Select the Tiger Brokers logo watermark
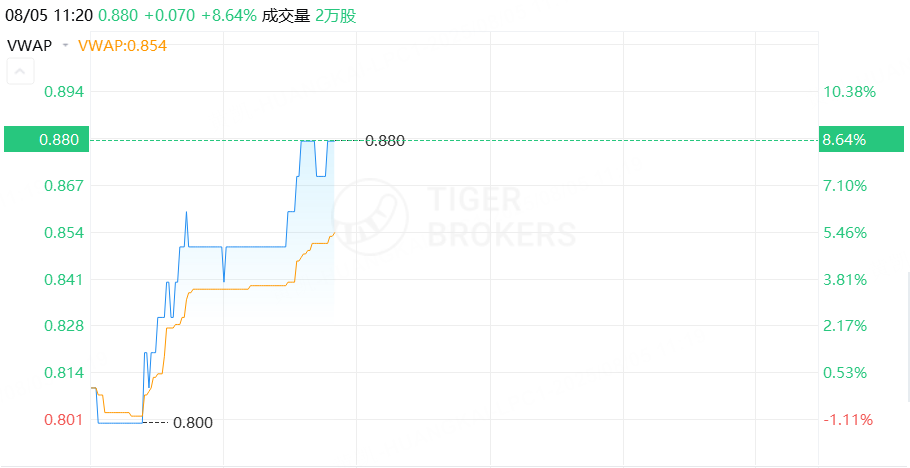910x468 pixels. click(454, 217)
